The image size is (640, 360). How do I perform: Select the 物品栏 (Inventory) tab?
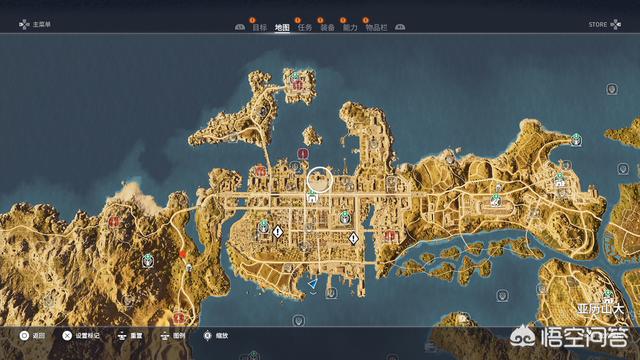click(376, 27)
